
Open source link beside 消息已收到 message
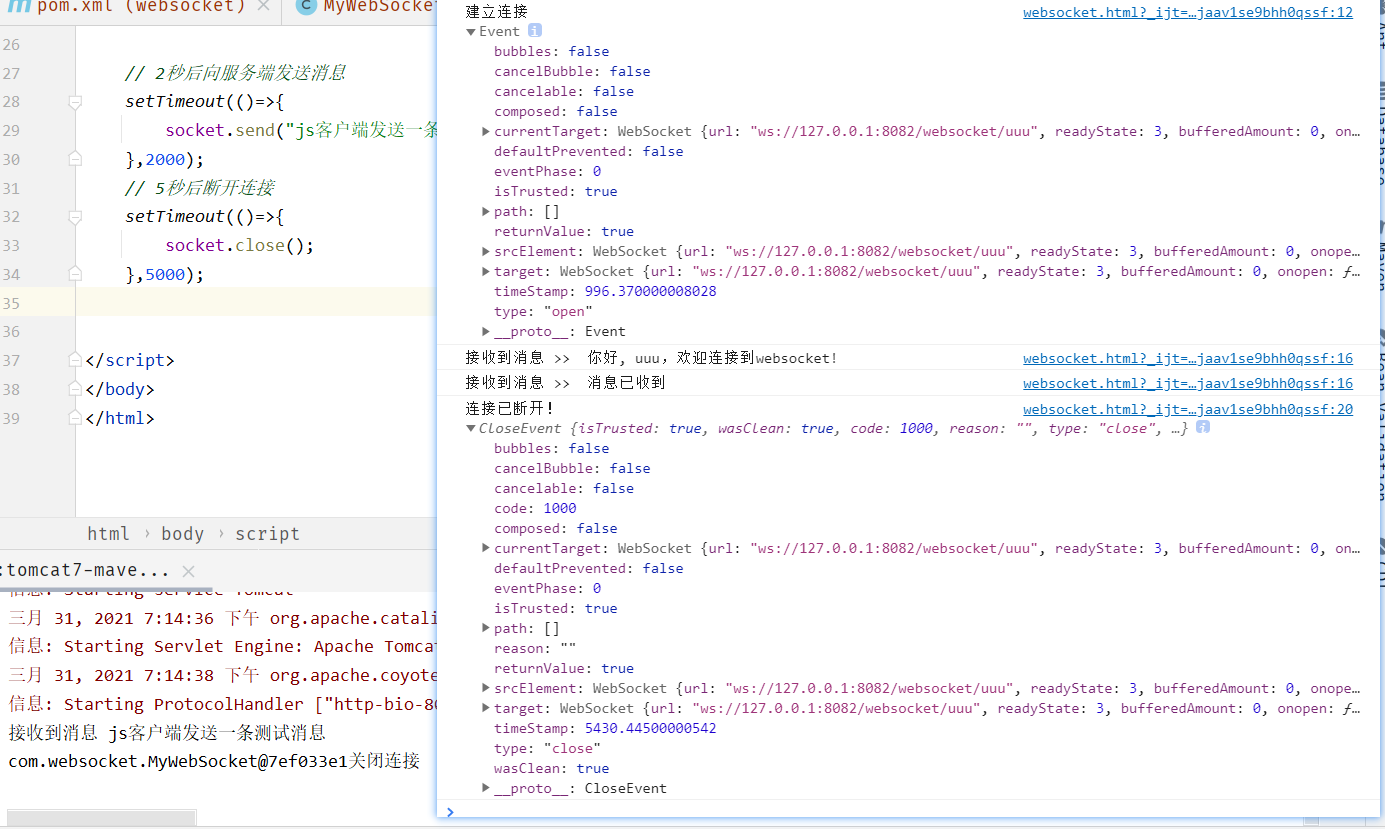pos(1188,383)
